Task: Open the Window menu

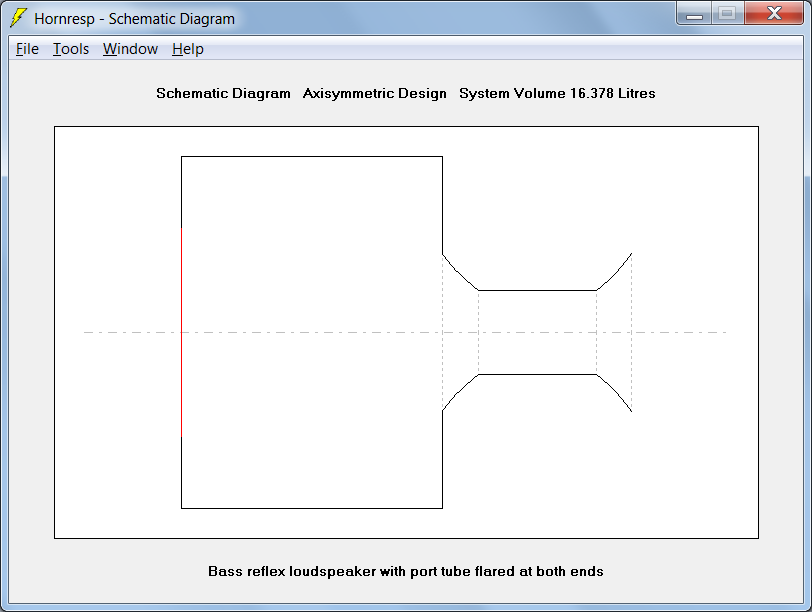Action: (130, 49)
